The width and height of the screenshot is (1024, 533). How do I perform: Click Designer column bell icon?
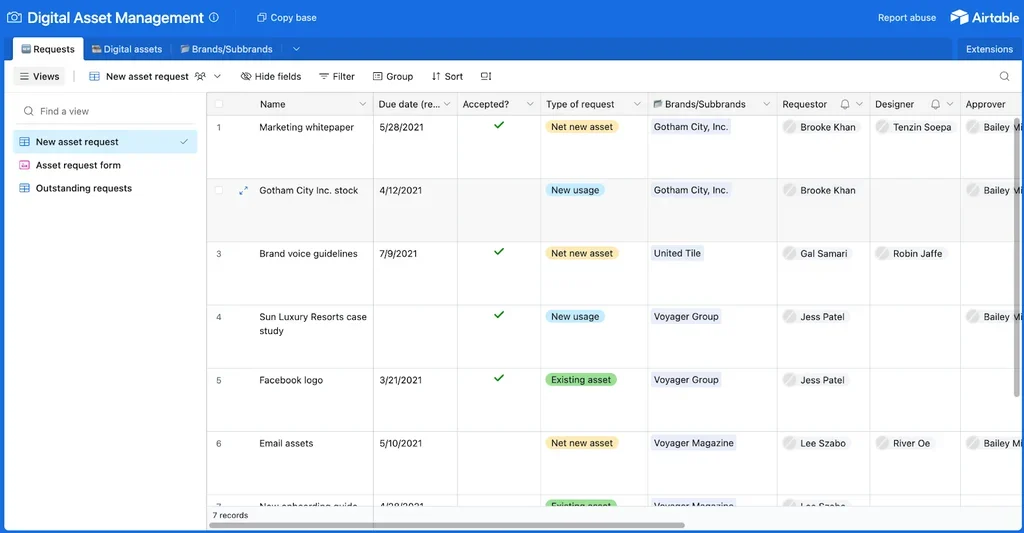935,105
